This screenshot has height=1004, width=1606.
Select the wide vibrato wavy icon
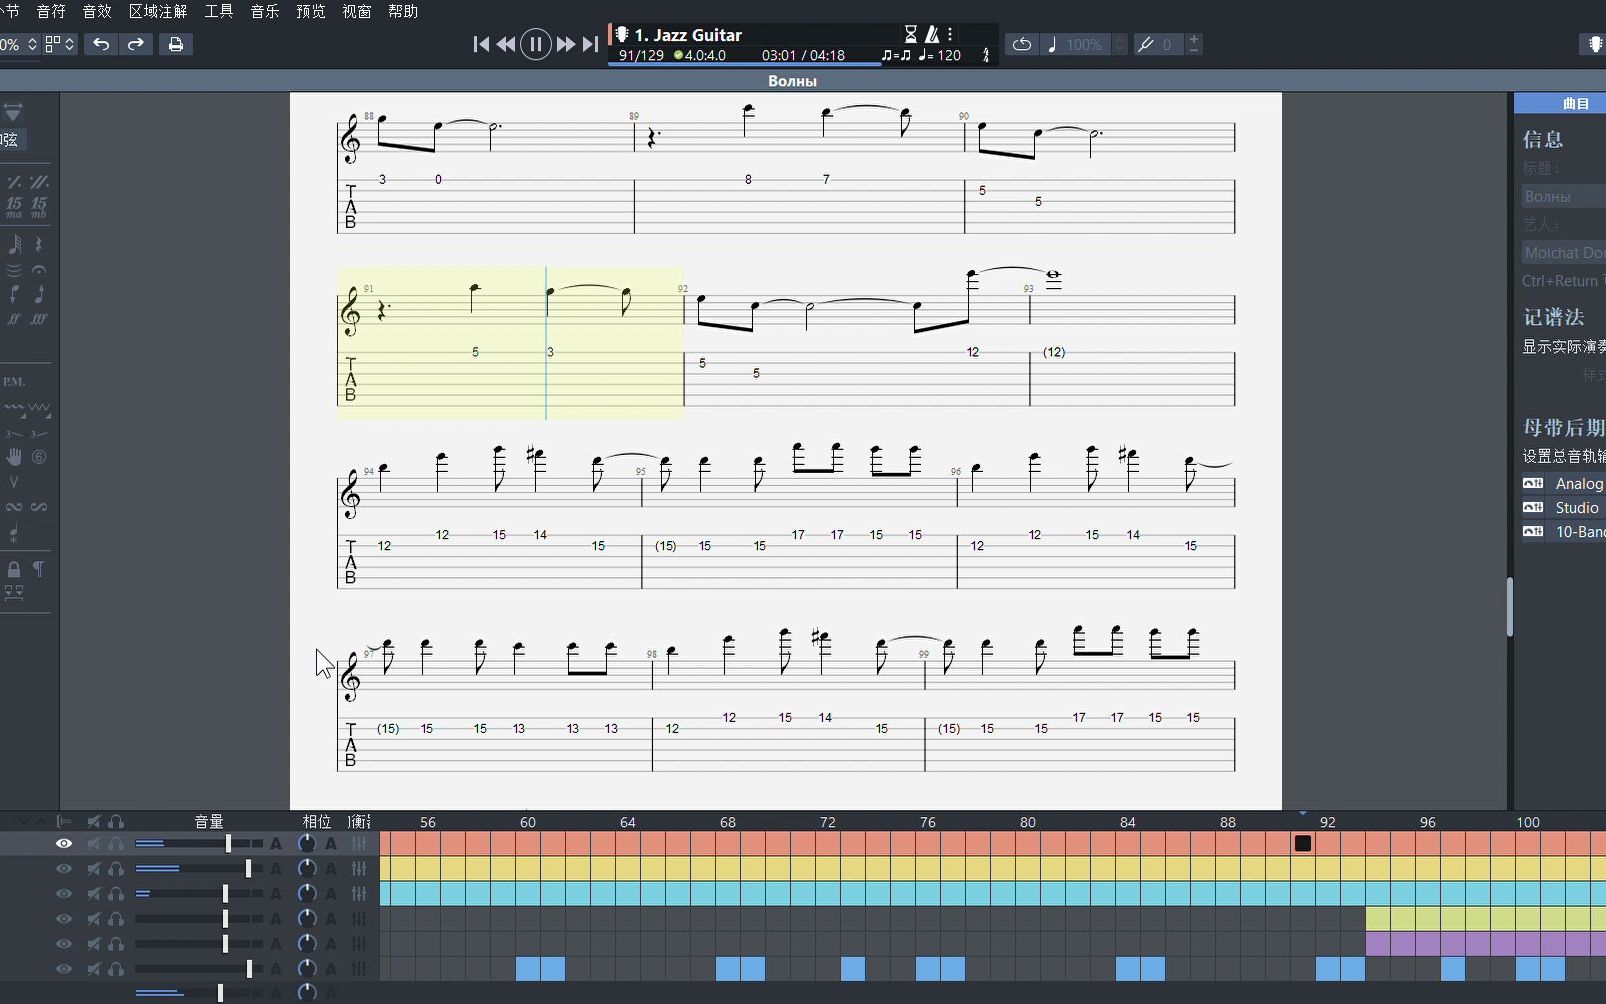(x=39, y=408)
